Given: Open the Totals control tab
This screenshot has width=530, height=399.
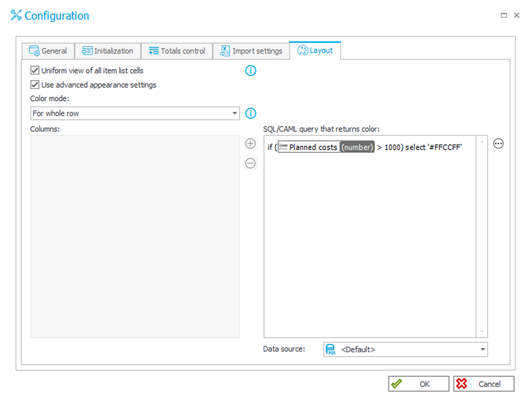Looking at the screenshot, I should pos(177,51).
